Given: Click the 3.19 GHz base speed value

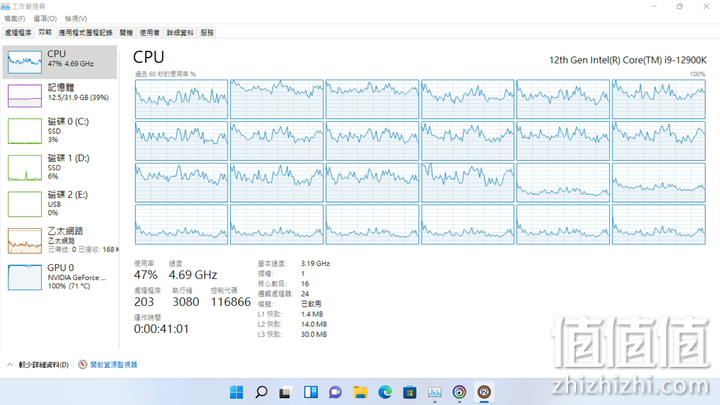Looking at the screenshot, I should pos(315,264).
